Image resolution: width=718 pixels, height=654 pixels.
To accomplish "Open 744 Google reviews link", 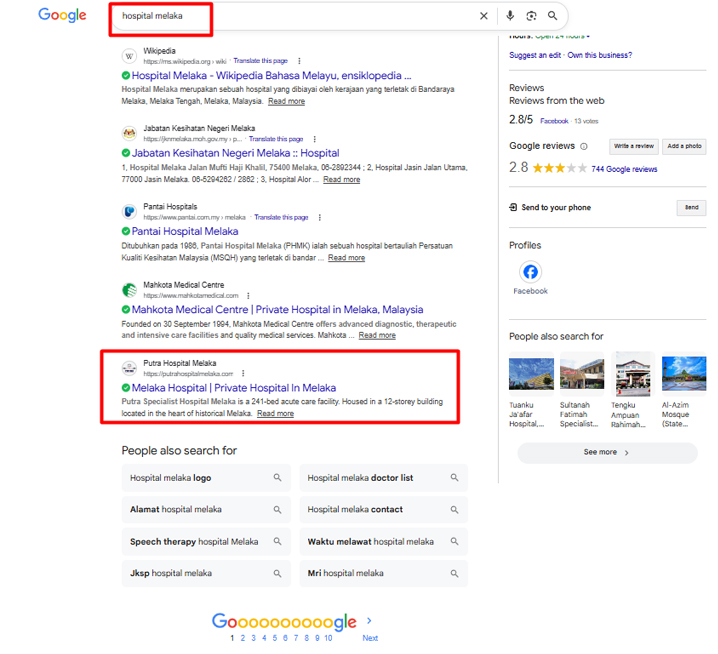I will coord(624,169).
